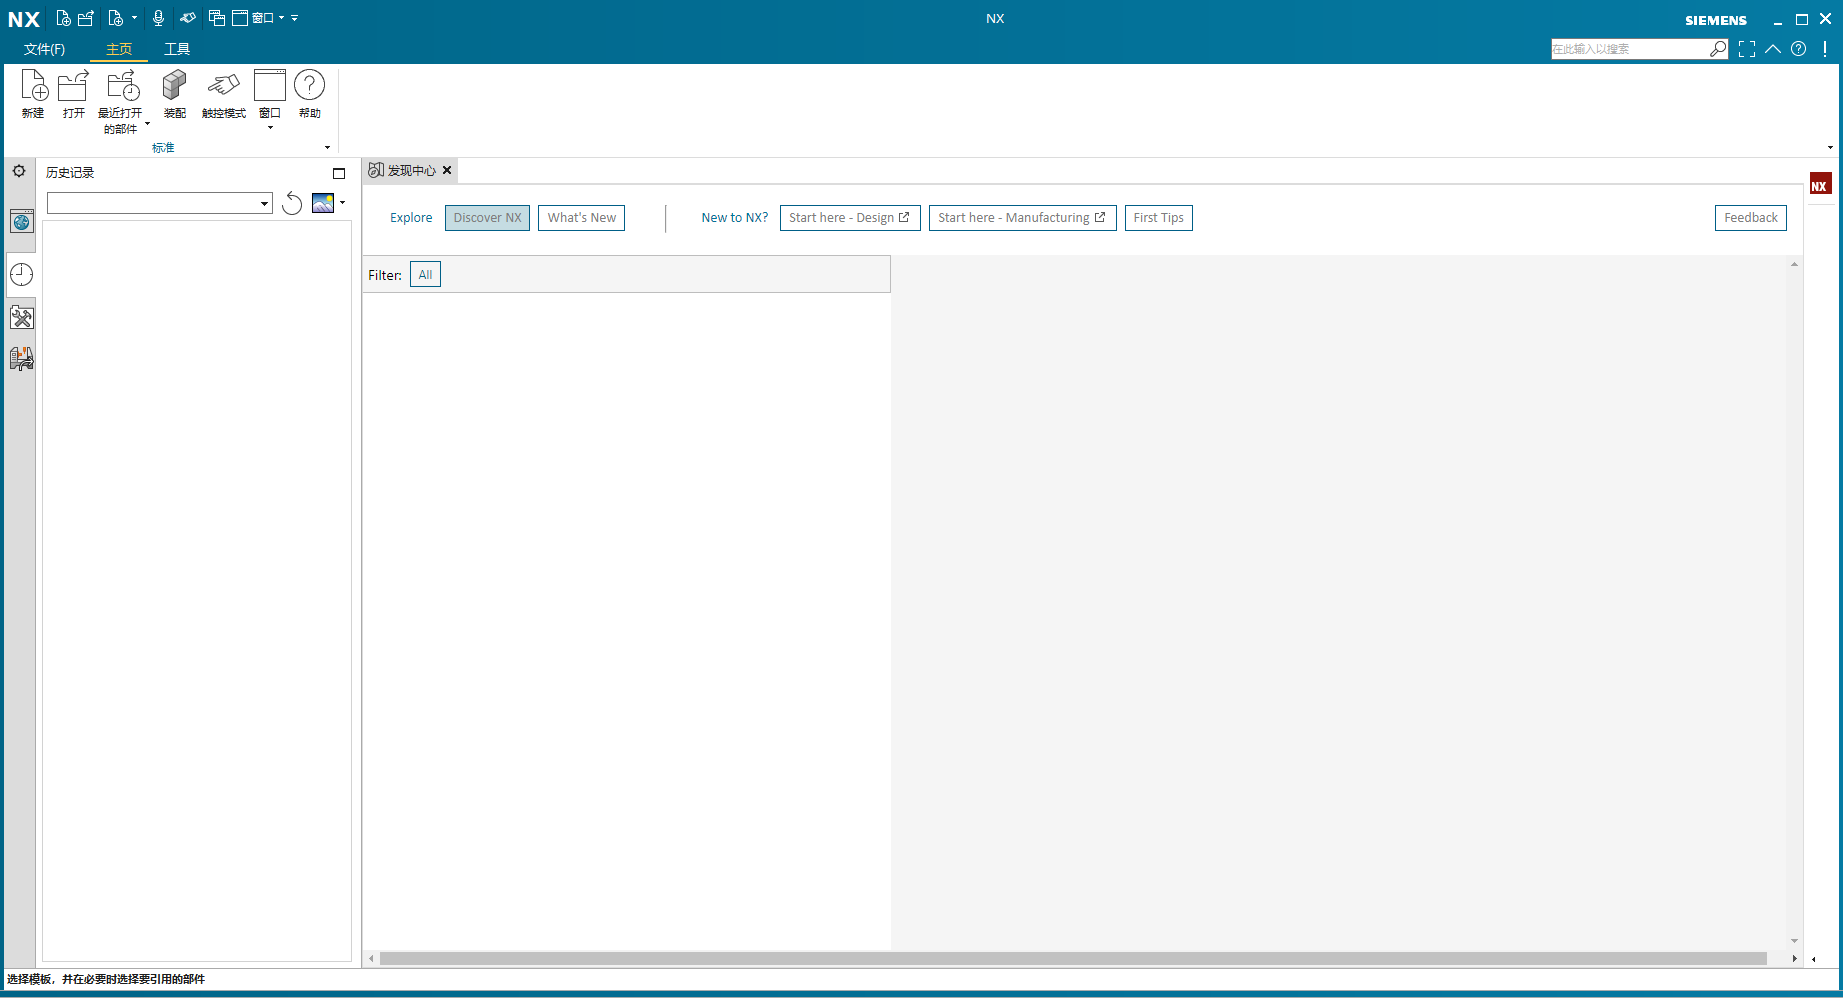Click the refresh arrow in 历史记录 panel

pyautogui.click(x=292, y=204)
